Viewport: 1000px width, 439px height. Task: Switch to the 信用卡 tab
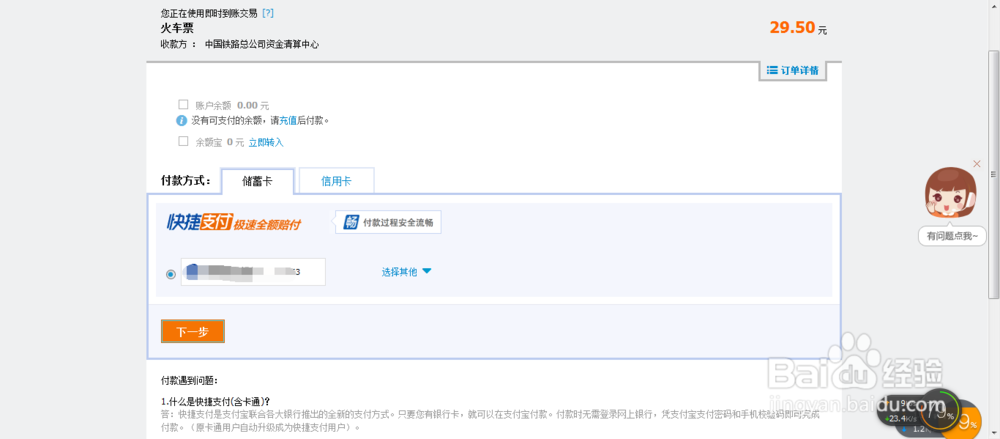pos(336,181)
